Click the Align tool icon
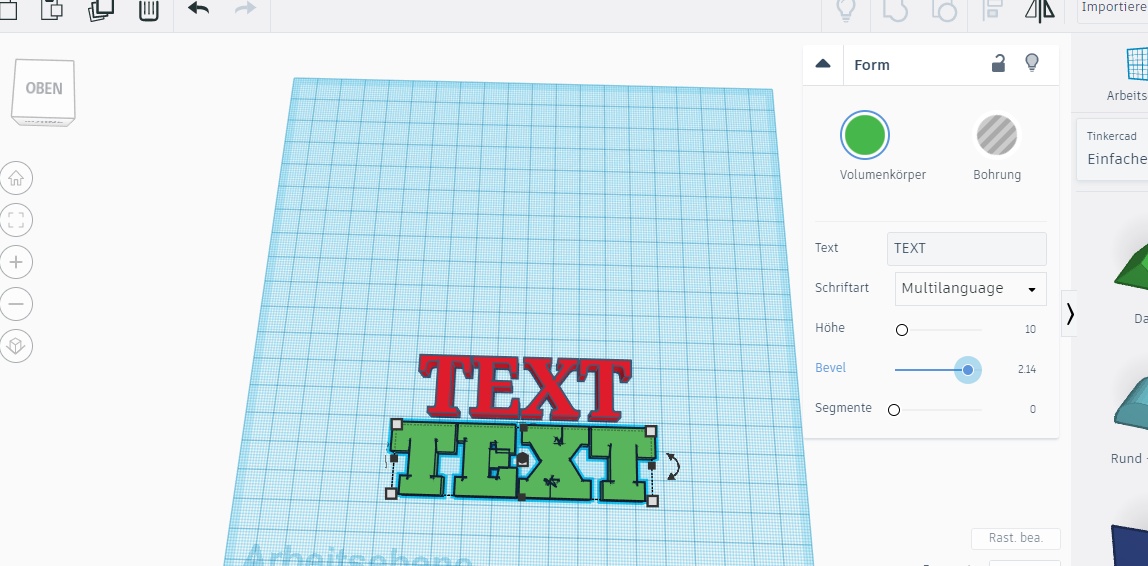 point(994,10)
